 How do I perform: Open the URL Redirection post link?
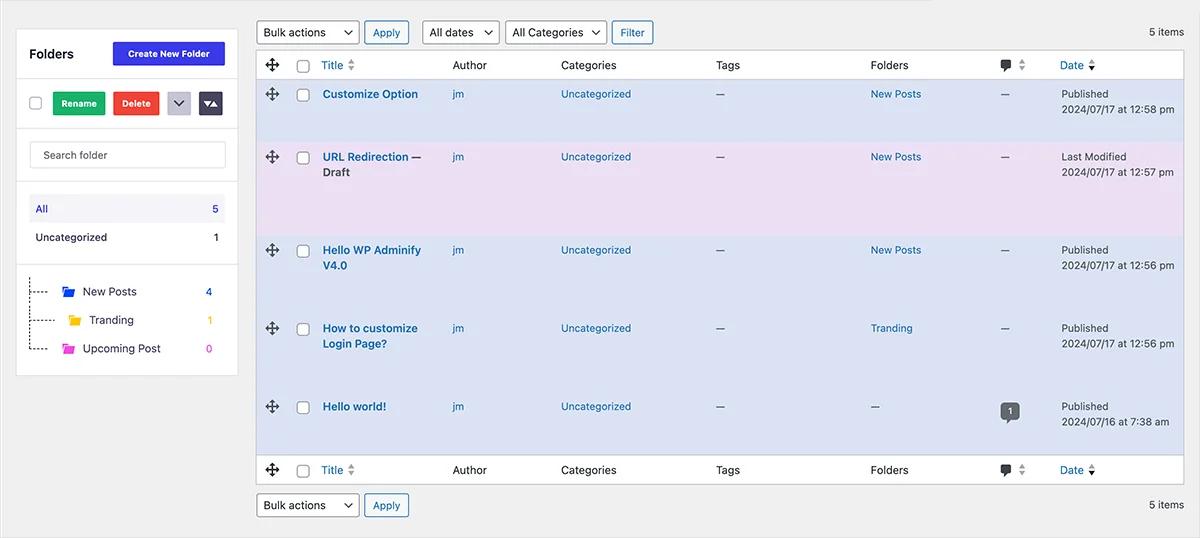365,157
